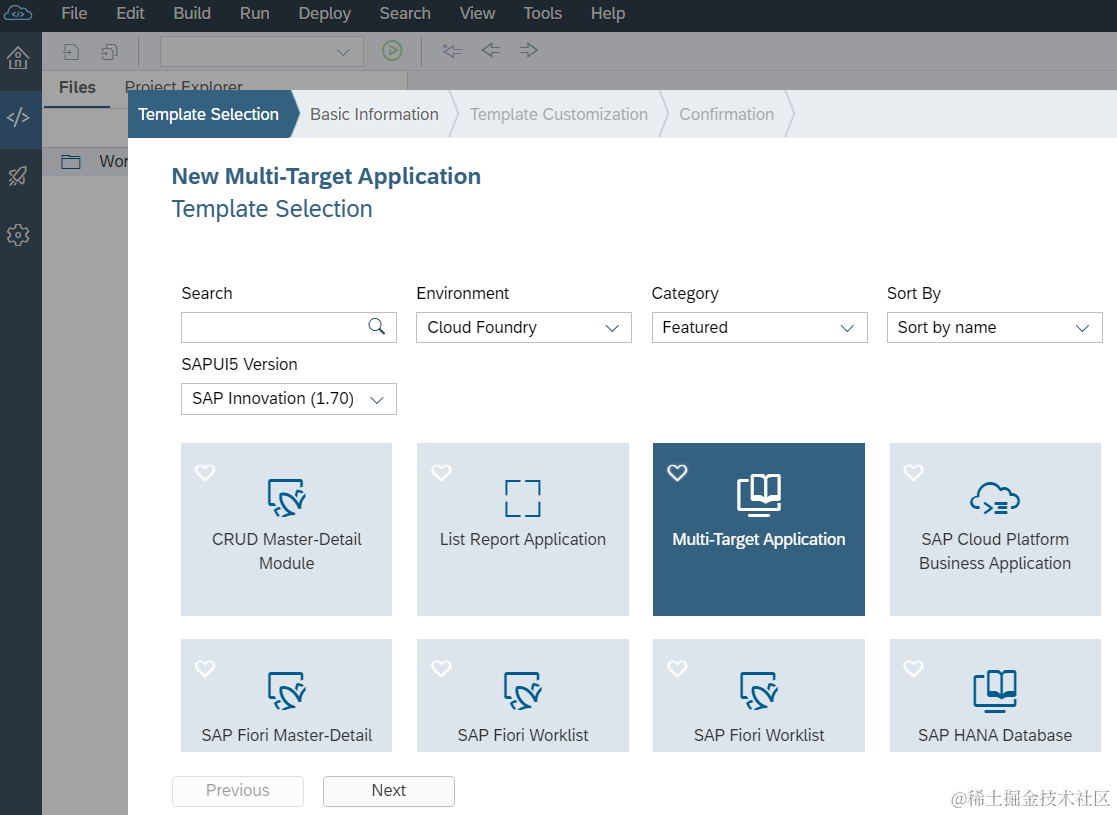Viewport: 1117px width, 815px height.
Task: Open the File menu
Action: (74, 14)
